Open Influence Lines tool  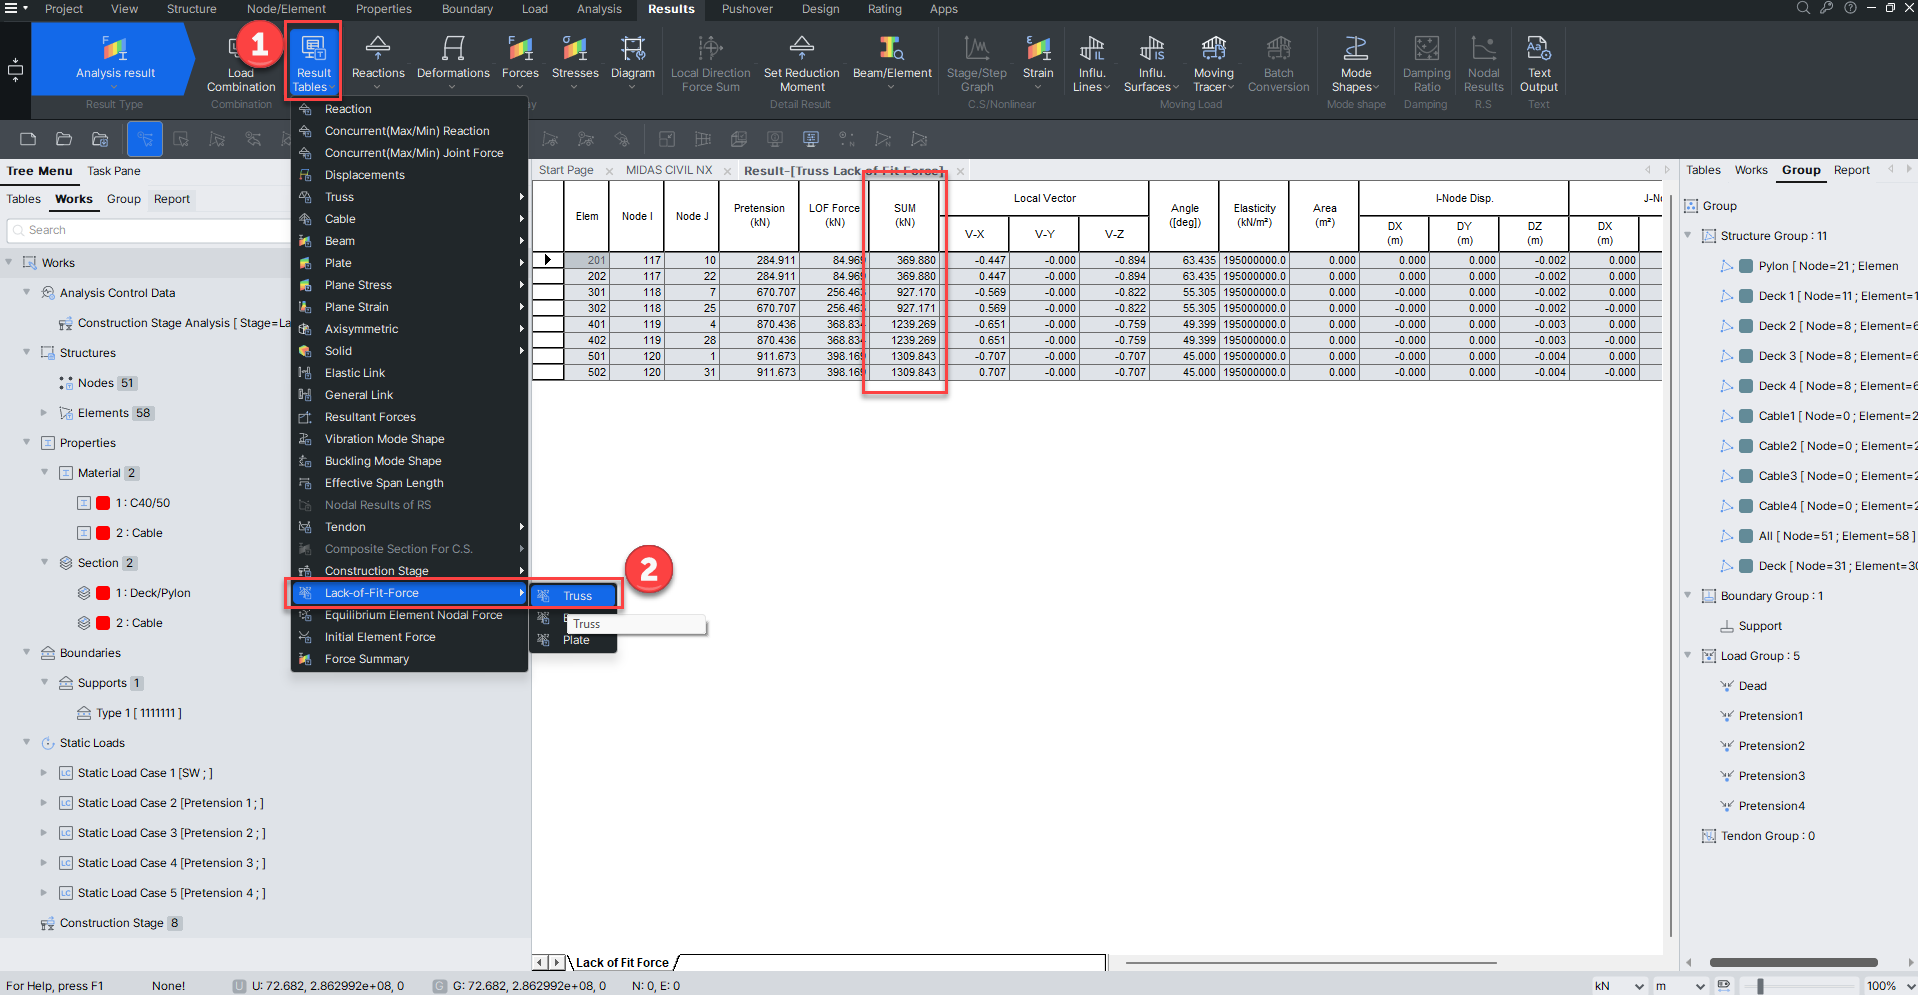[x=1092, y=63]
